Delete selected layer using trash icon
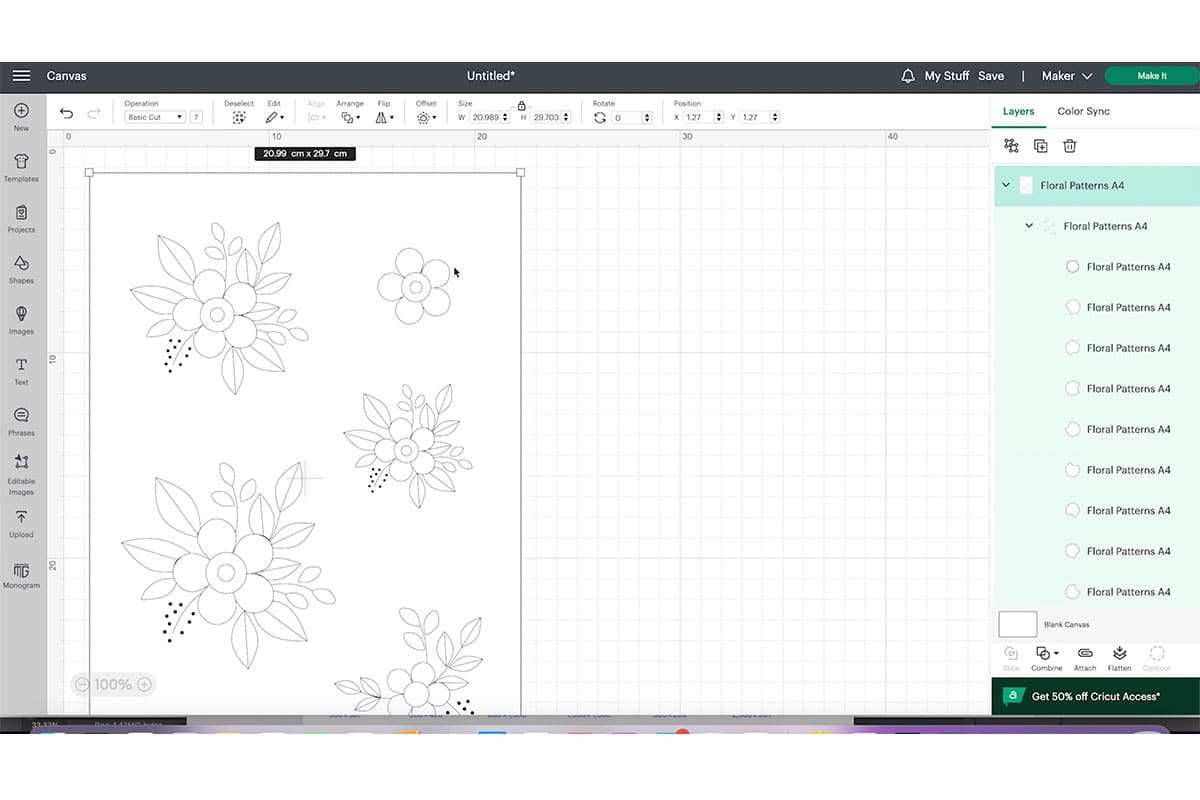The height and width of the screenshot is (800, 1200). click(1069, 146)
